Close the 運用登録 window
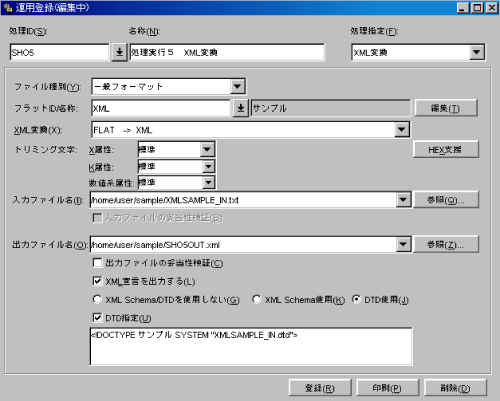This screenshot has height=401, width=500. (492, 7)
